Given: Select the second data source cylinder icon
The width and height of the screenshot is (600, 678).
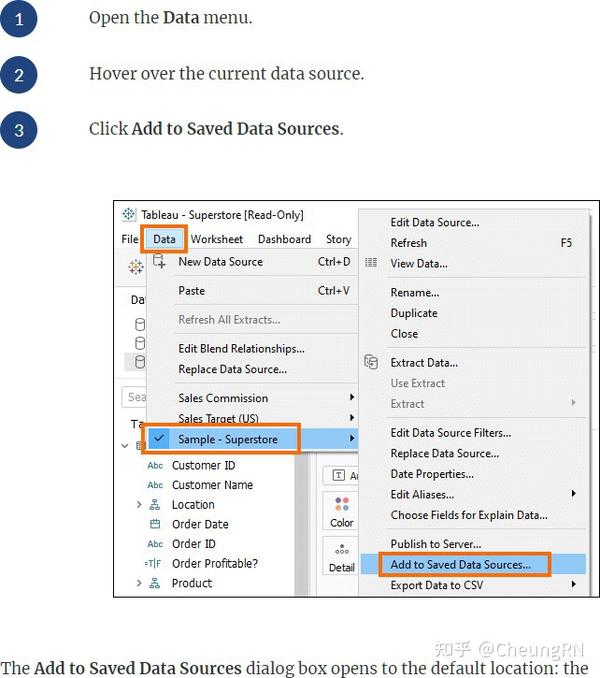Looking at the screenshot, I should click(x=140, y=343).
